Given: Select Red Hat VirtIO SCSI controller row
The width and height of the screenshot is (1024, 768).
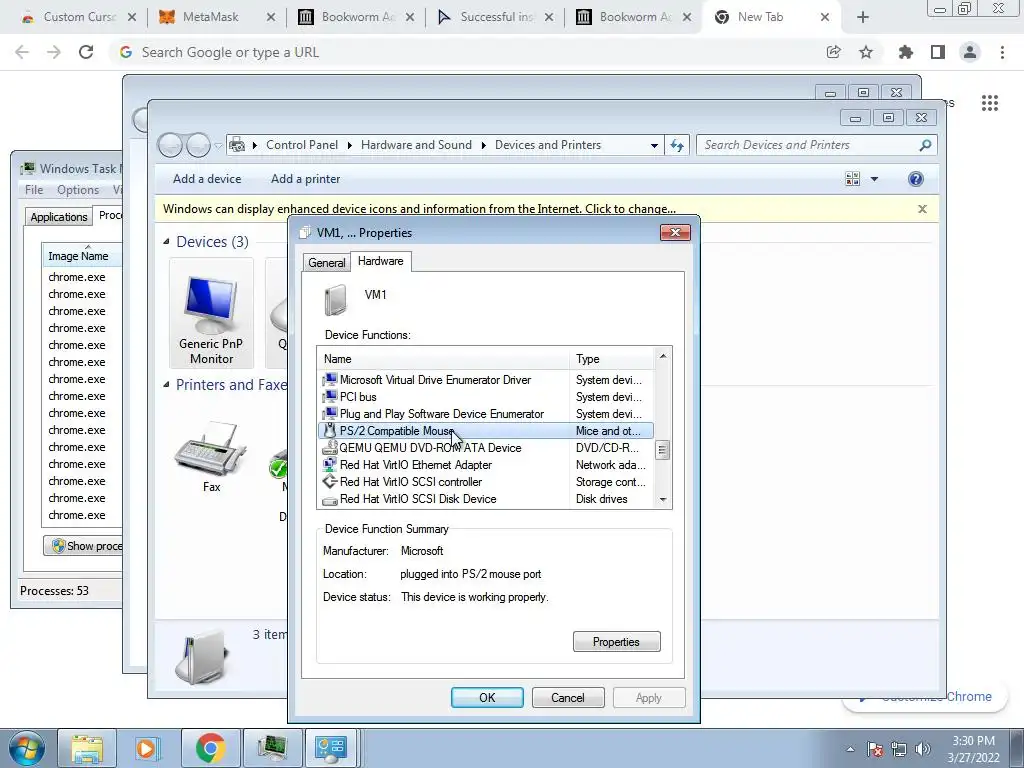Looking at the screenshot, I should pyautogui.click(x=485, y=482).
